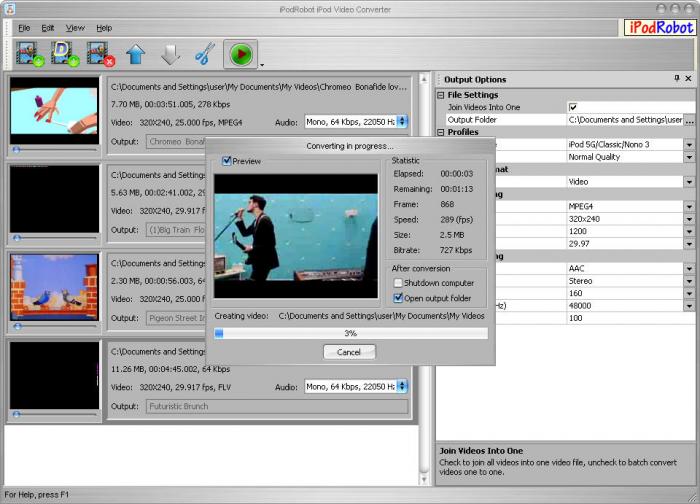
Task: Open the 1200 video bitrate dropdown
Action: pyautogui.click(x=689, y=231)
